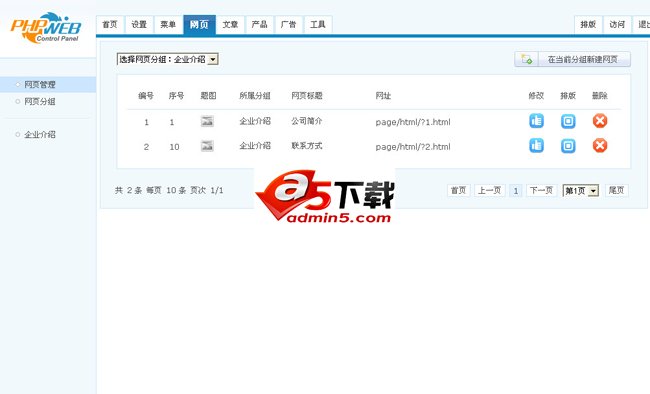650x394 pixels.
Task: Open the 选择网页分组 dropdown
Action: (x=167, y=59)
